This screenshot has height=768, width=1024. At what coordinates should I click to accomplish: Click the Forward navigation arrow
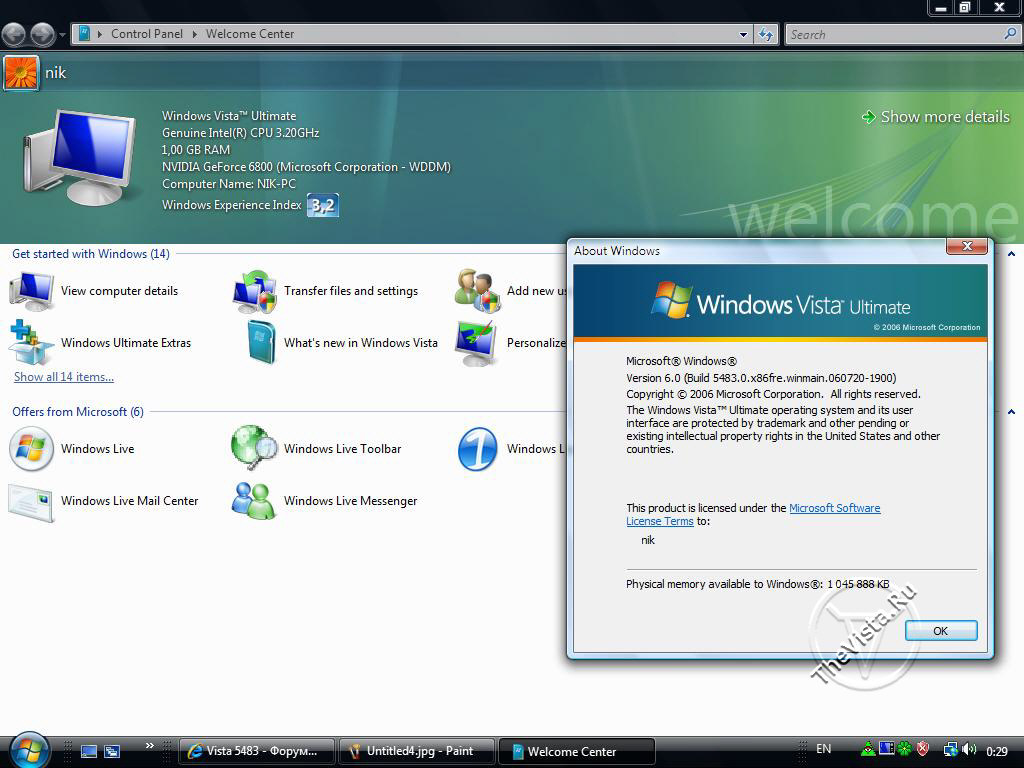(42, 35)
